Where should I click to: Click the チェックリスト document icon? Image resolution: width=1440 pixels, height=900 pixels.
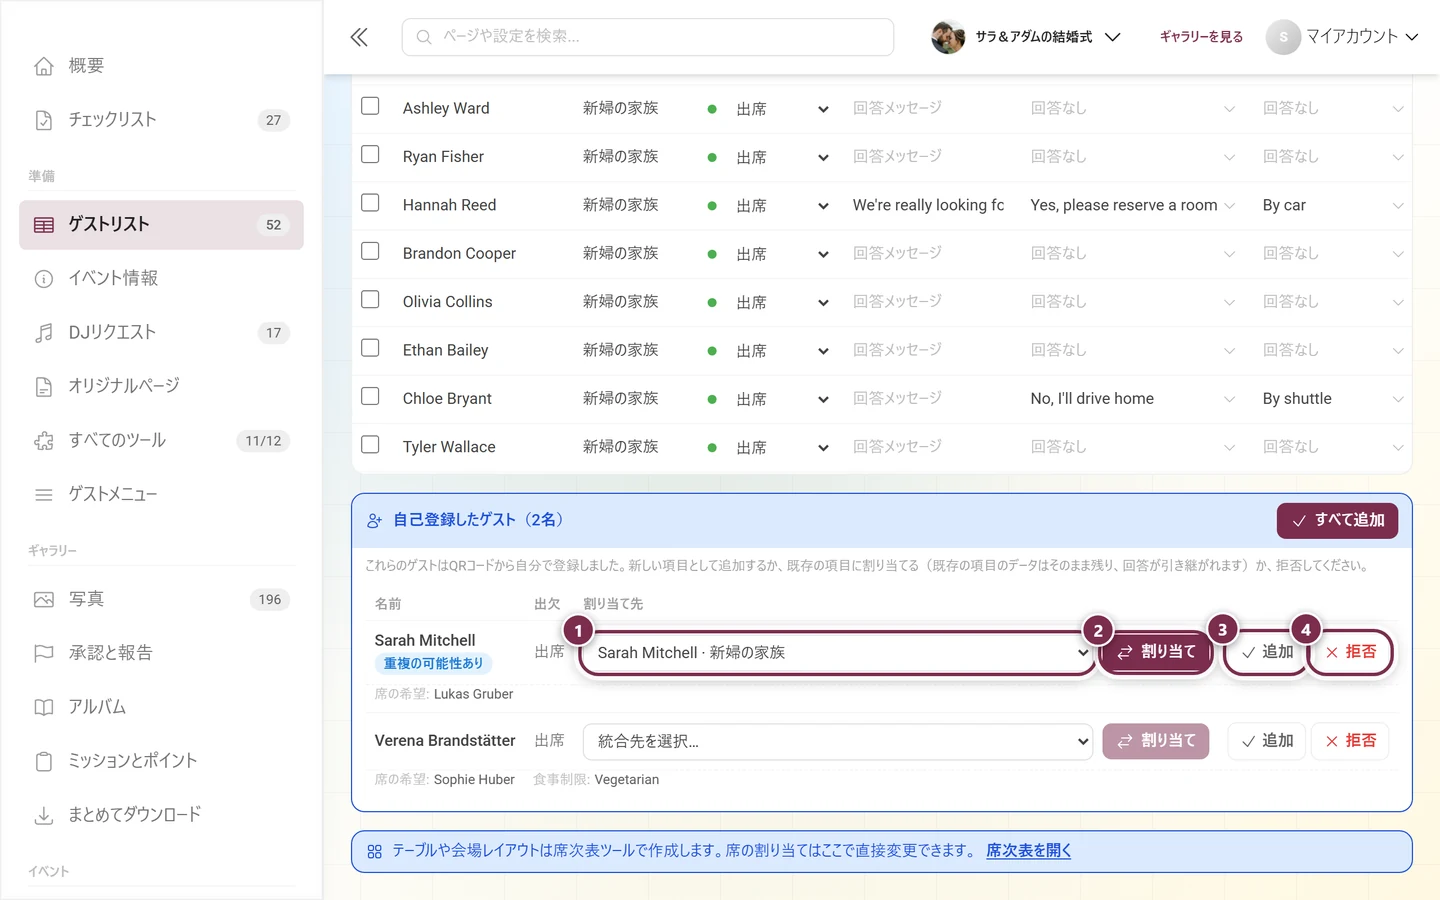44,120
